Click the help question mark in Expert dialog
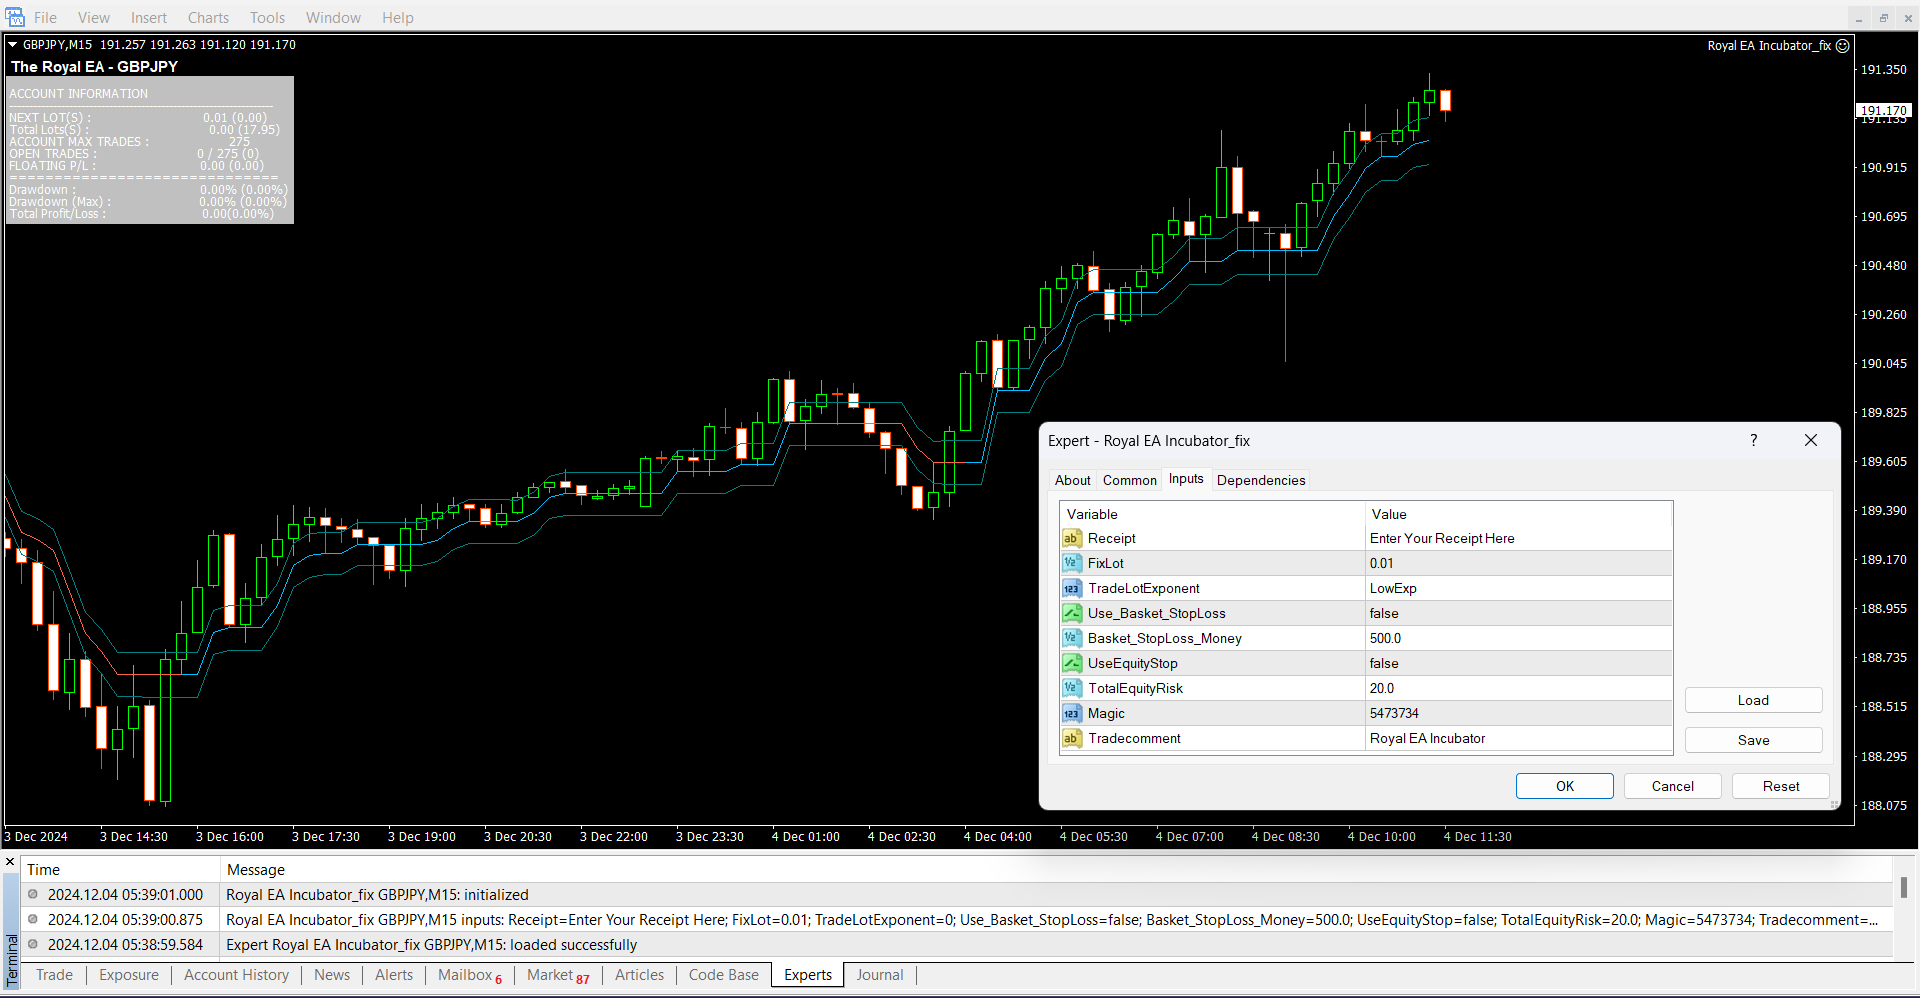The width and height of the screenshot is (1920, 998). point(1753,441)
